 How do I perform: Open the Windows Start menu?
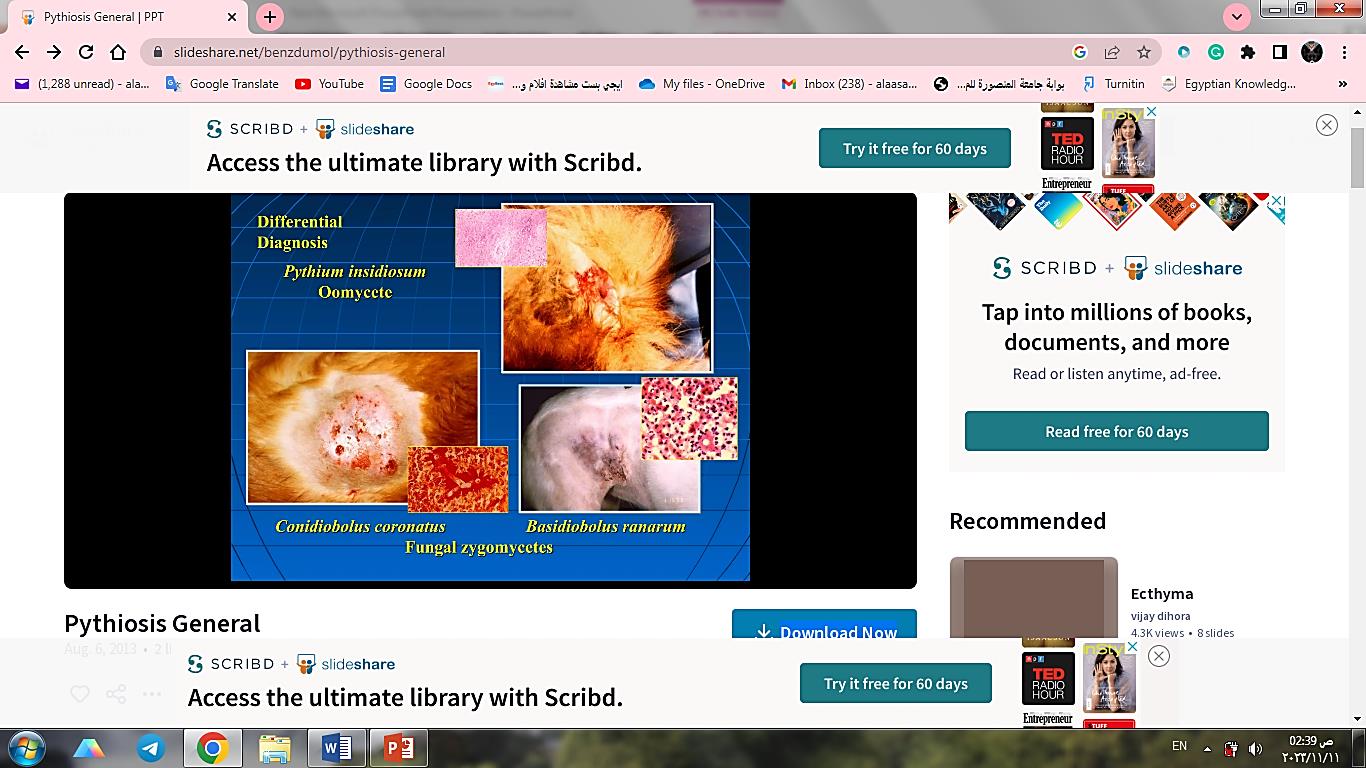point(28,748)
